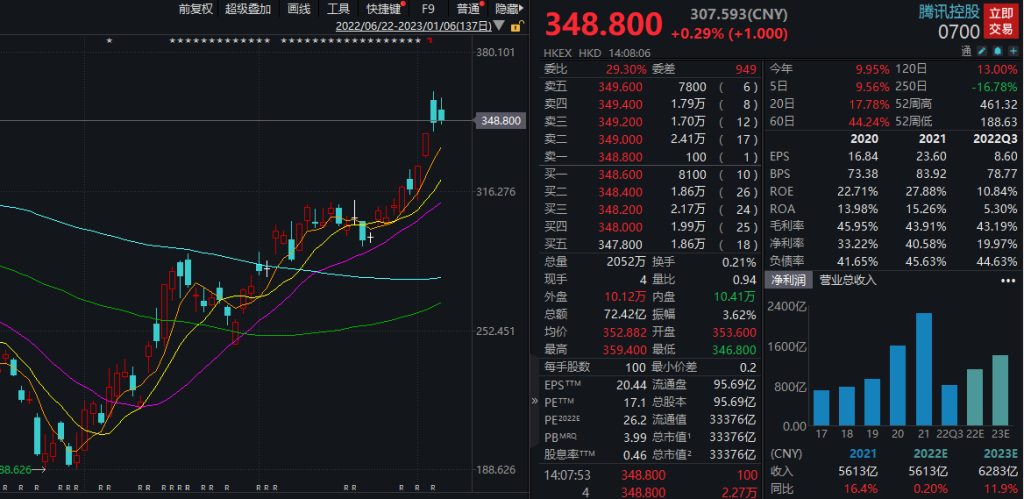Image resolution: width=1024 pixels, height=499 pixels.
Task: Open the 快捷键 shortcuts menu
Action: coord(384,8)
